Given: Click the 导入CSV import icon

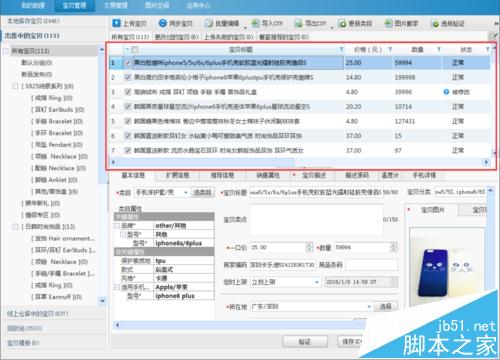Looking at the screenshot, I should coord(255,23).
